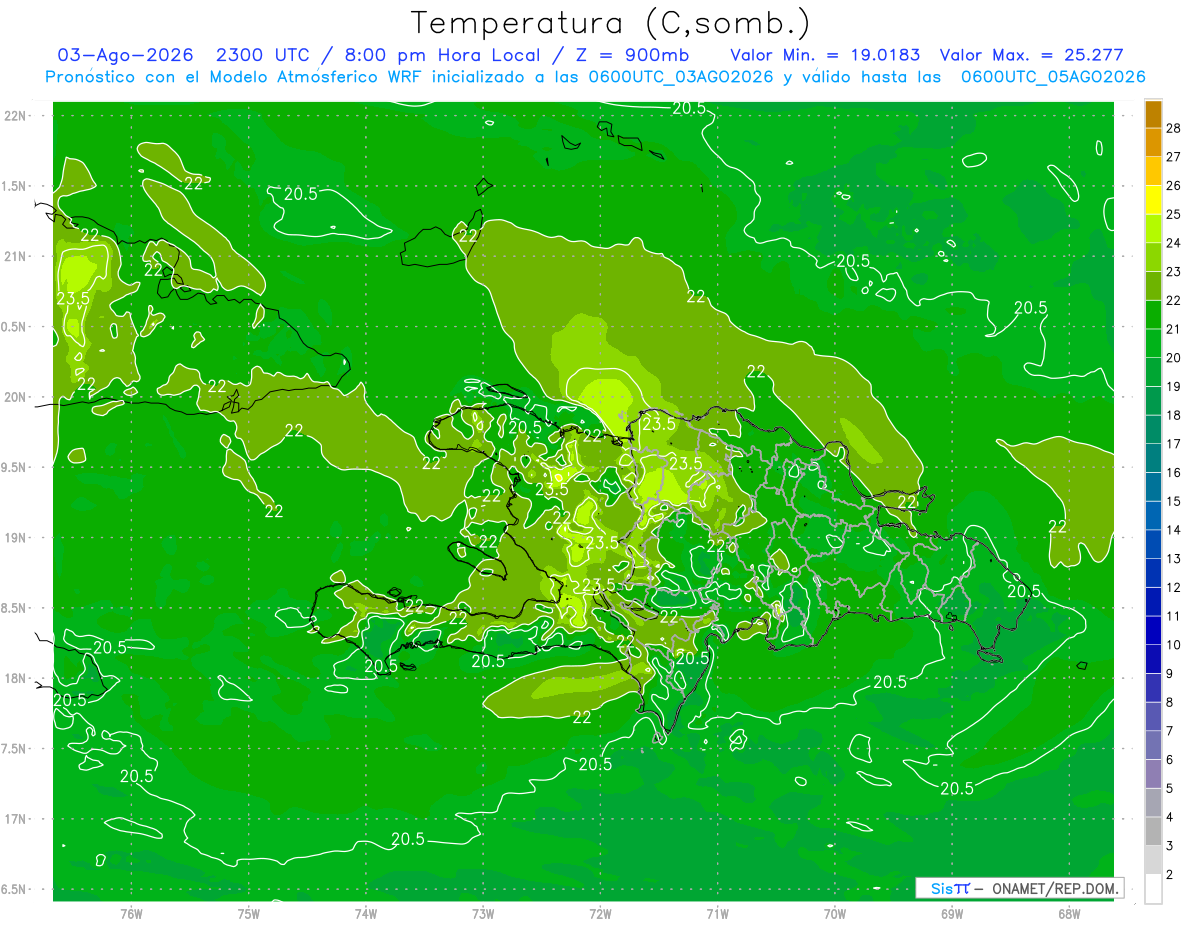The width and height of the screenshot is (1200, 927).
Task: Click the blue legend swatch between 13 and 14
Action: pyautogui.click(x=1154, y=544)
